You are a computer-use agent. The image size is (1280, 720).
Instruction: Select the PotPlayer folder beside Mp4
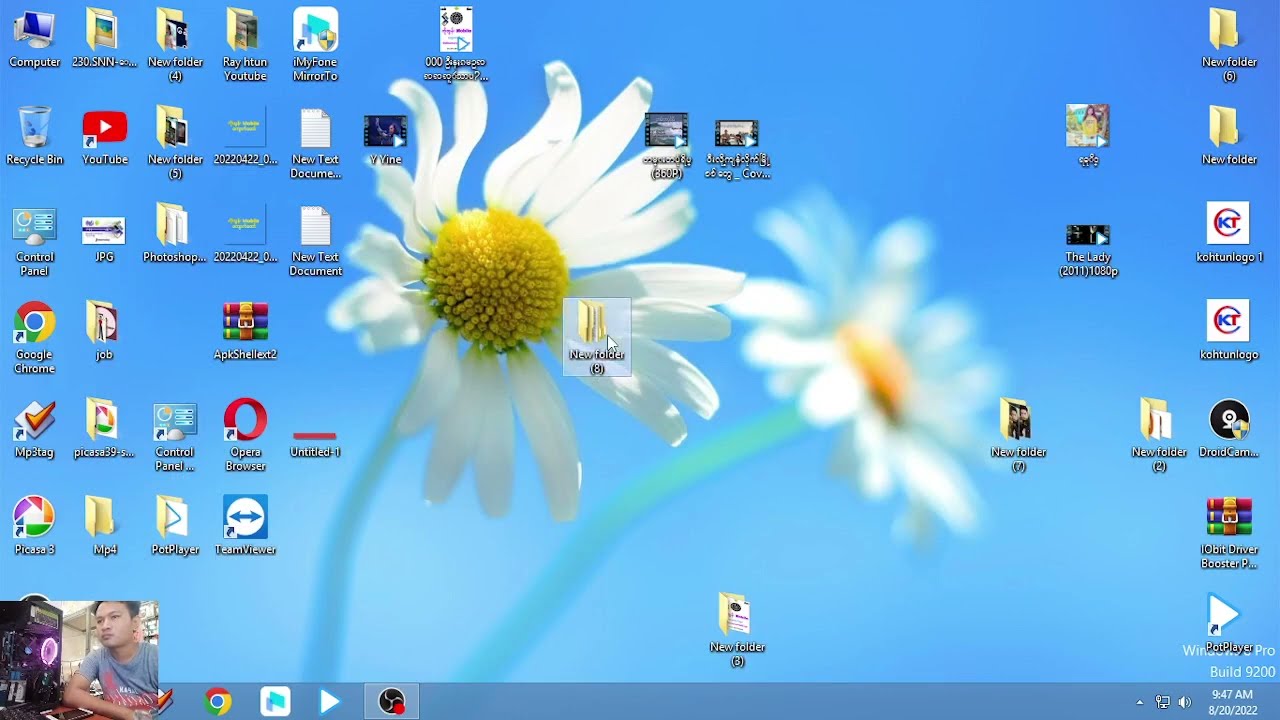(x=175, y=526)
